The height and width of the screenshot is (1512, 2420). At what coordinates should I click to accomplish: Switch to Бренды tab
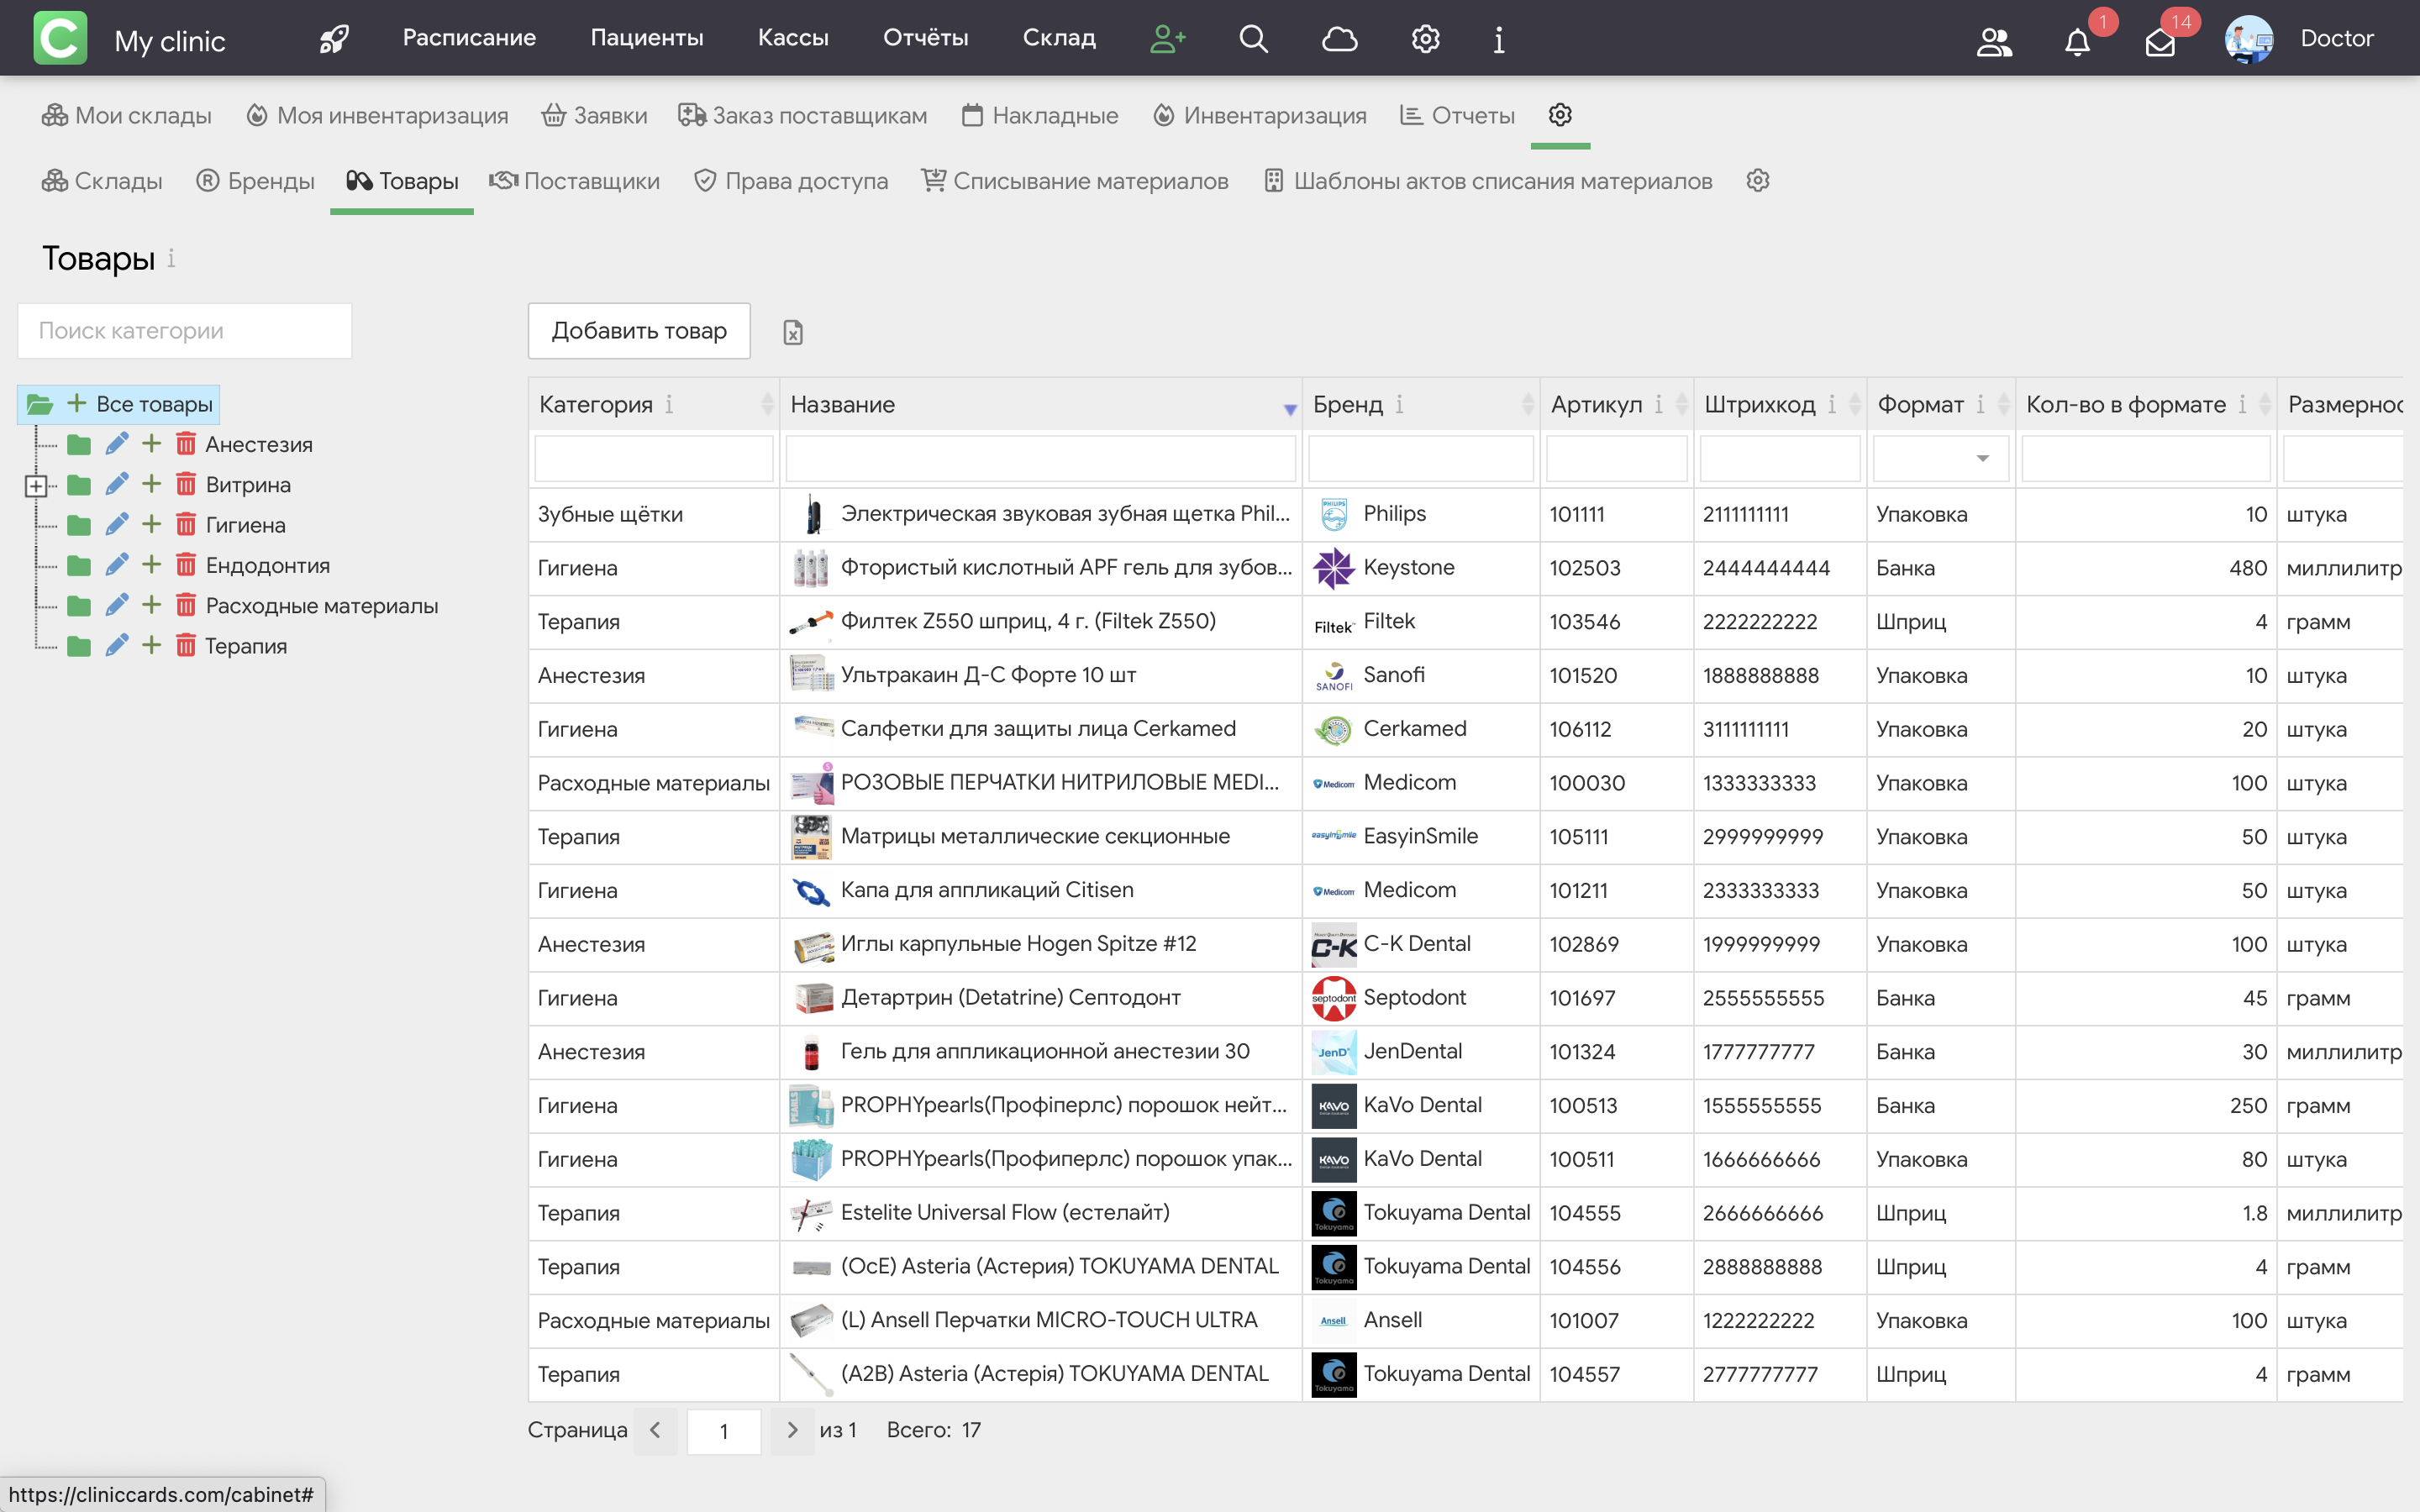(x=256, y=181)
